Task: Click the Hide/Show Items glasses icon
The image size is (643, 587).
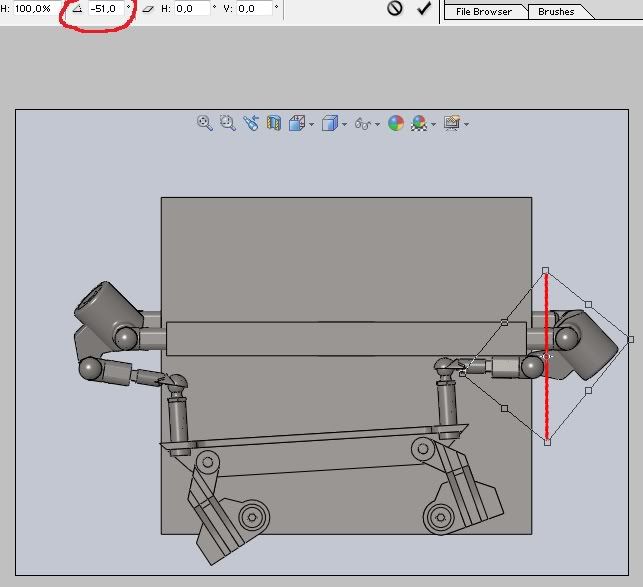Action: (x=363, y=123)
